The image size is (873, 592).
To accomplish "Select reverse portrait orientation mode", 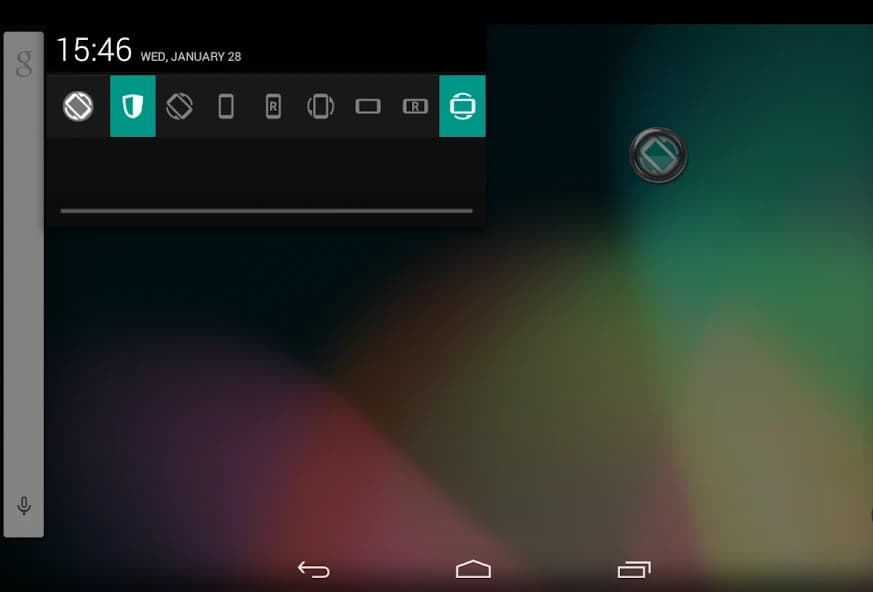I will click(x=273, y=106).
